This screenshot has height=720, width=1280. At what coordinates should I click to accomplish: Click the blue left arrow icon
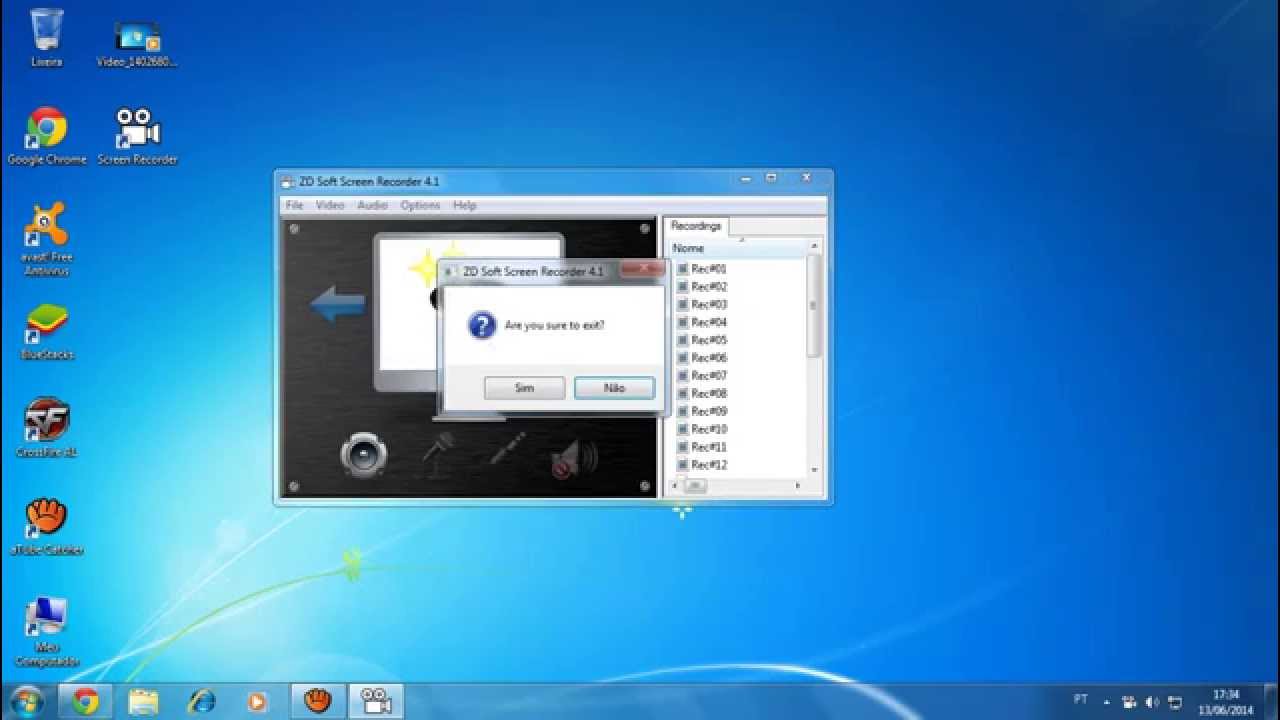pyautogui.click(x=338, y=304)
